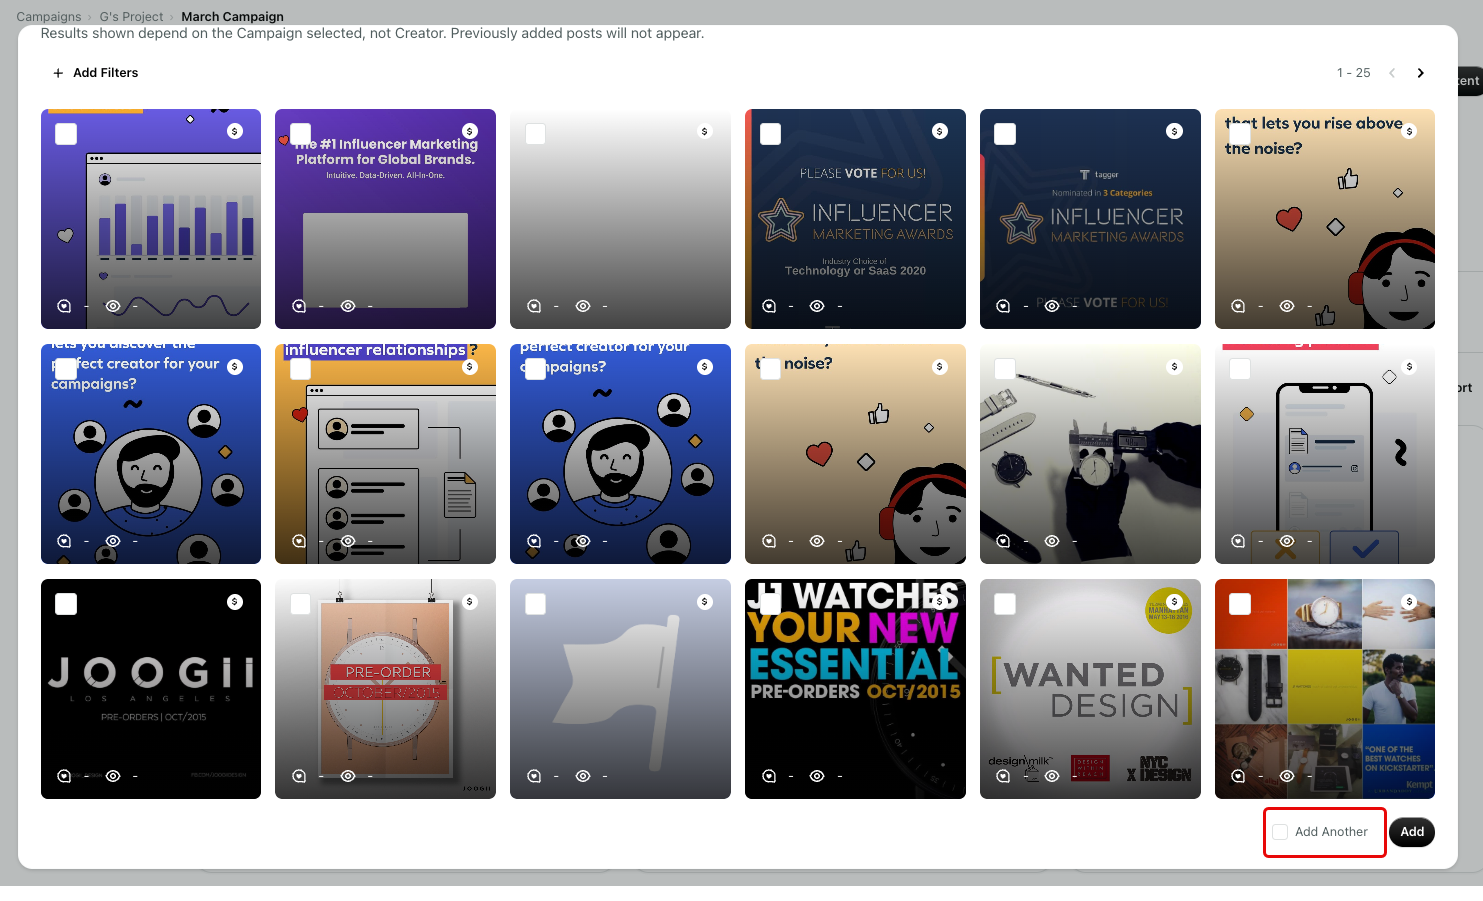1483x901 pixels.
Task: Click the comments icon on the blank gray post
Action: point(534,306)
